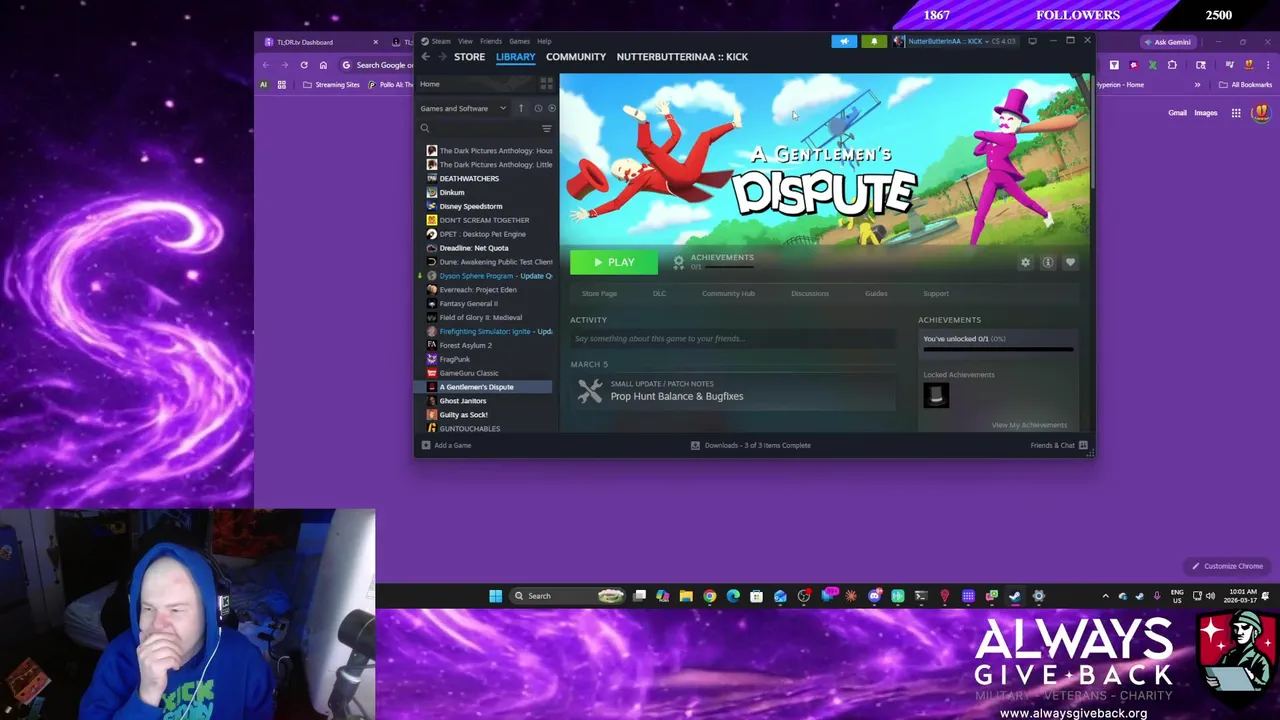Open the DLC link
Image resolution: width=1280 pixels, height=720 pixels.
(x=659, y=293)
